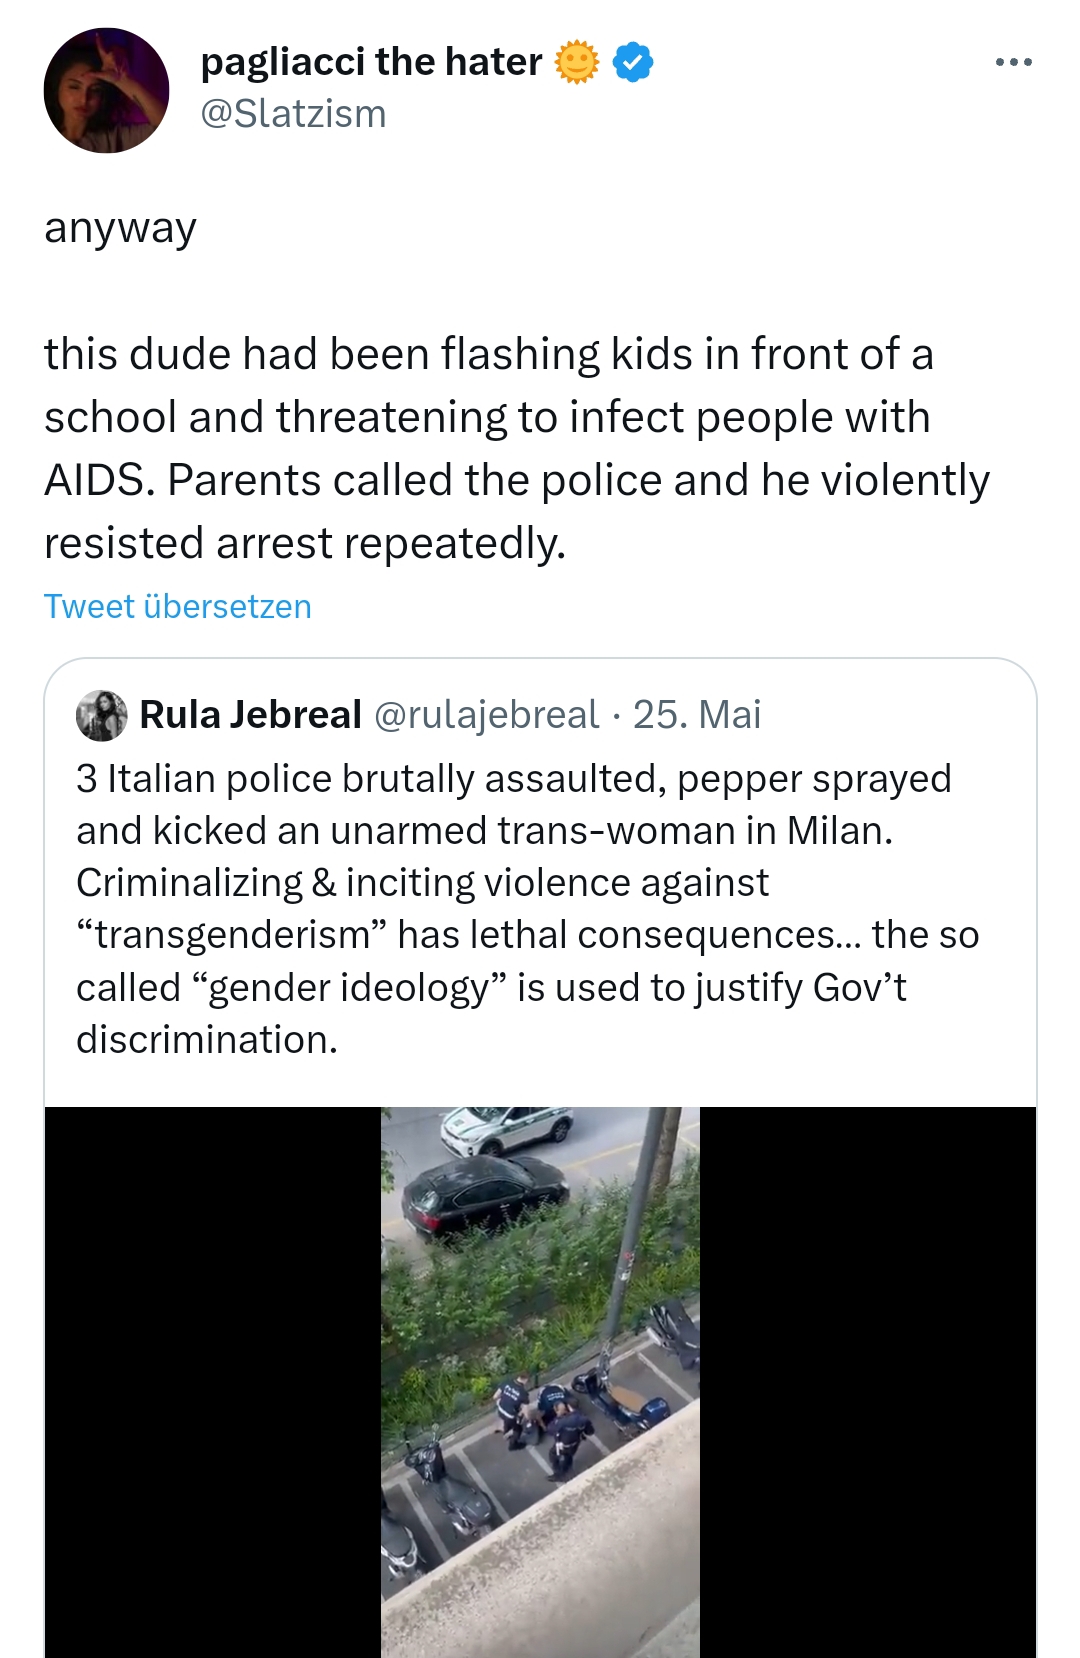Click the black bar right of the video

click(x=867, y=1380)
